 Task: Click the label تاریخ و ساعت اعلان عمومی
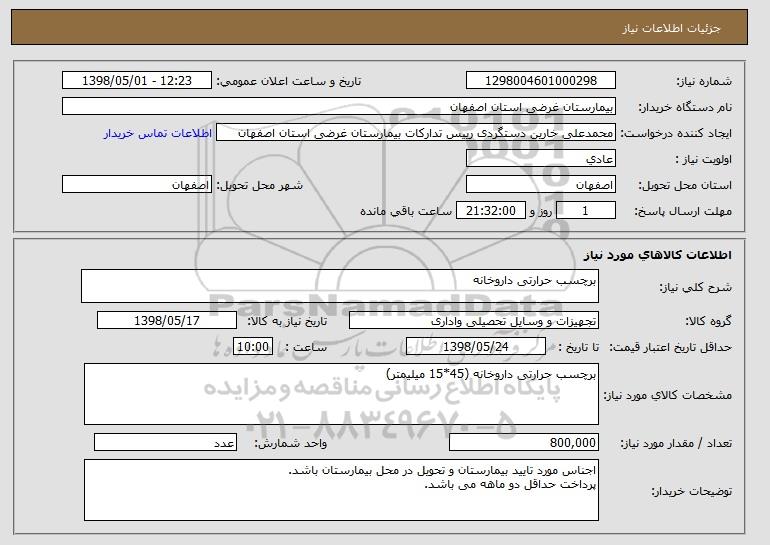tap(289, 82)
